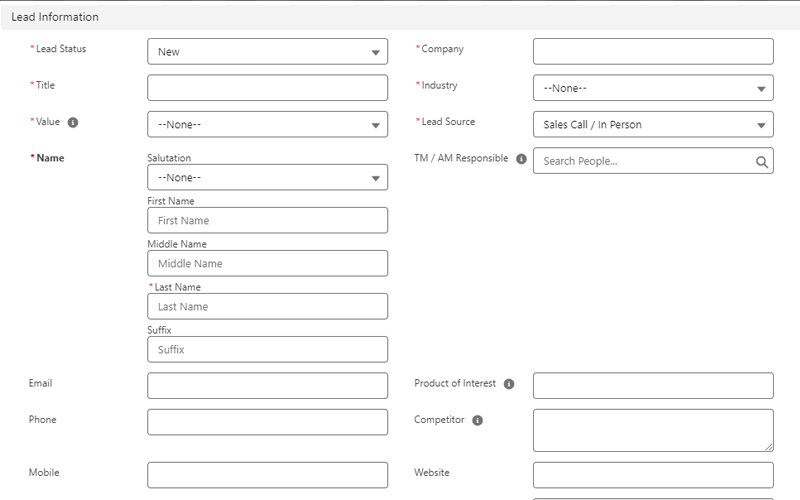The width and height of the screenshot is (800, 500).
Task: Focus the Title text field
Action: coord(267,88)
